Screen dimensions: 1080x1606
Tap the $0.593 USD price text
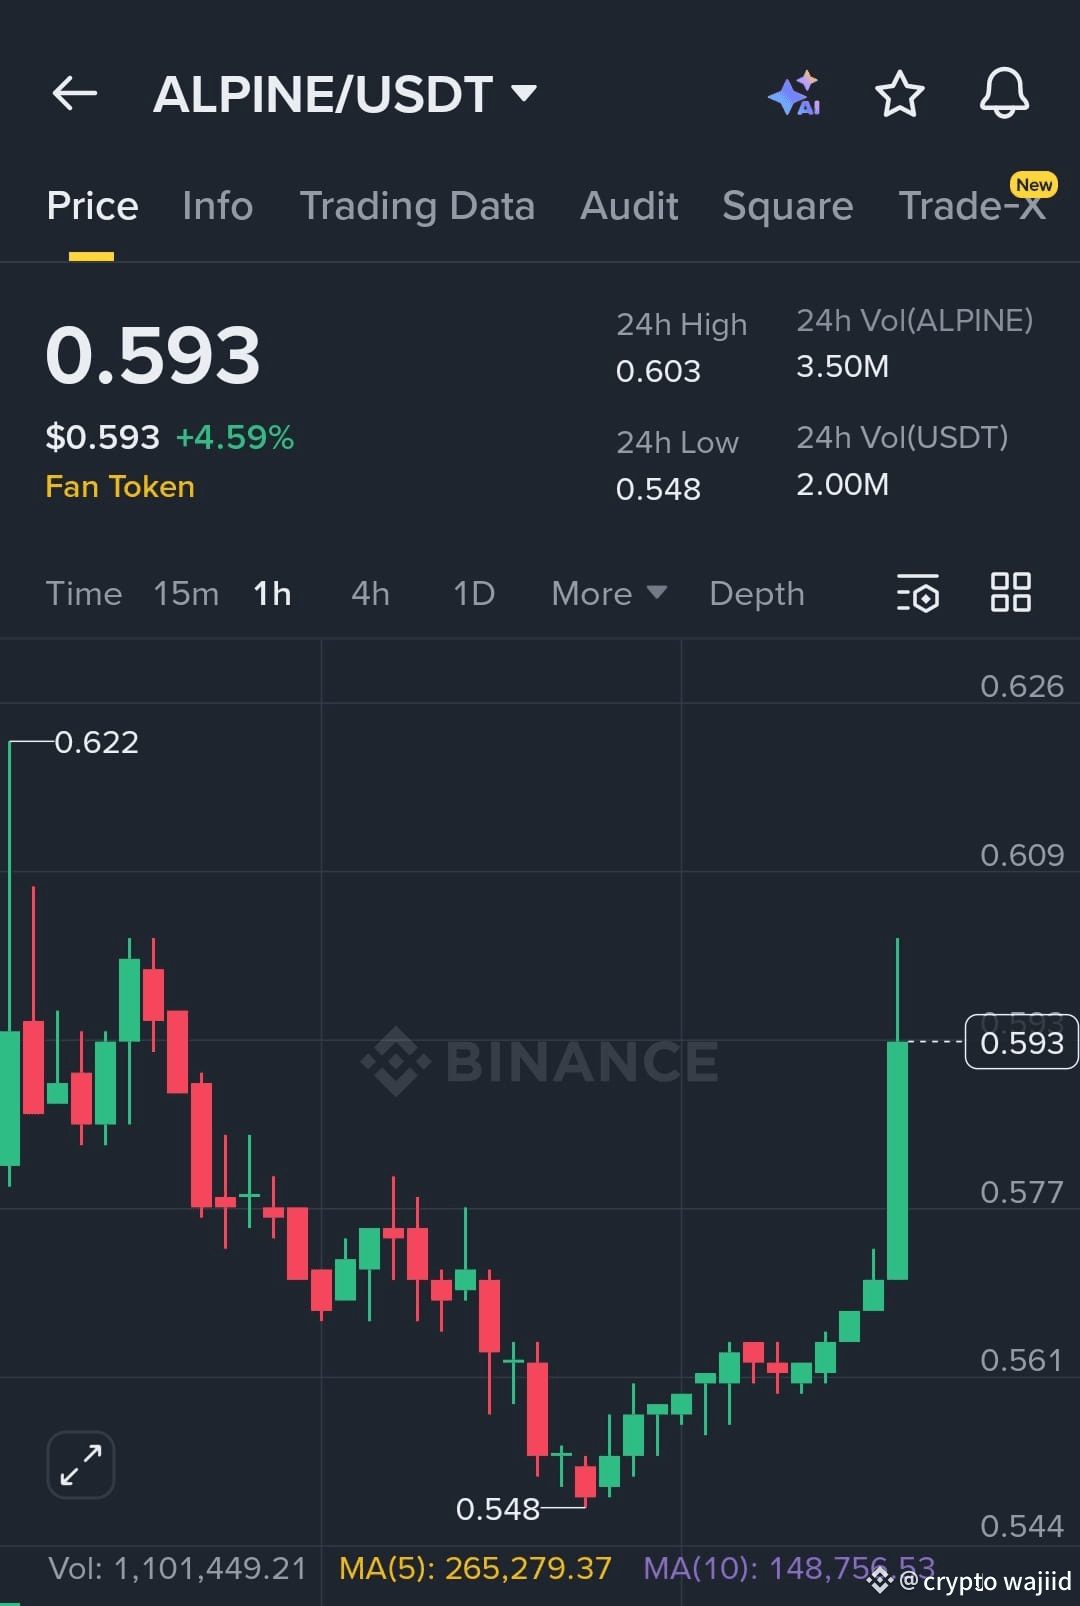tap(102, 438)
